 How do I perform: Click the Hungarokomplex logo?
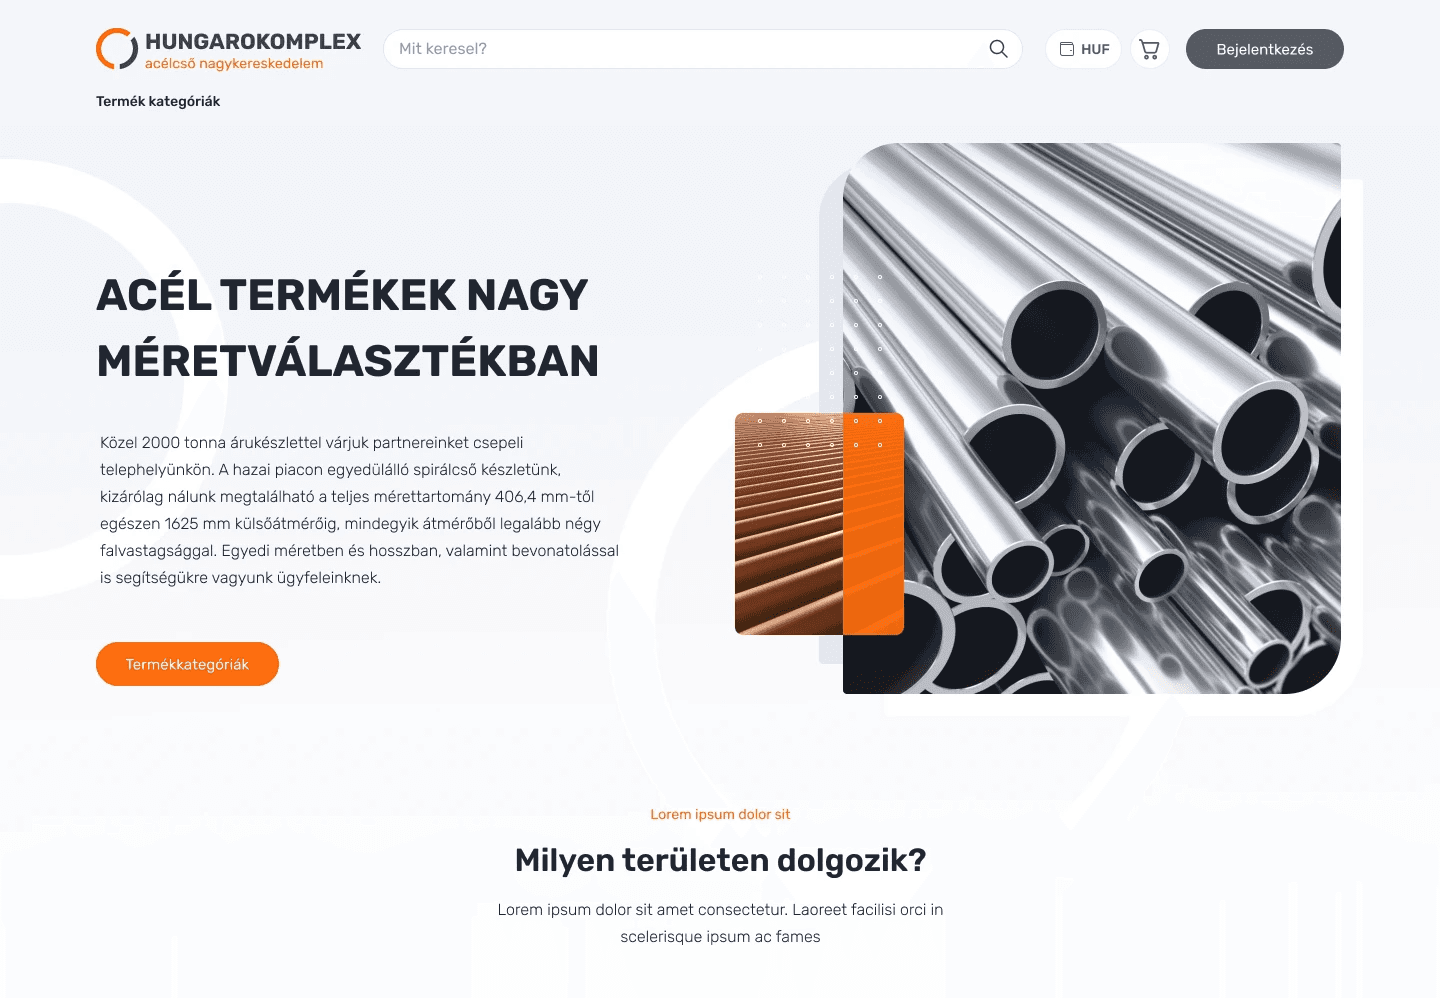coord(228,49)
